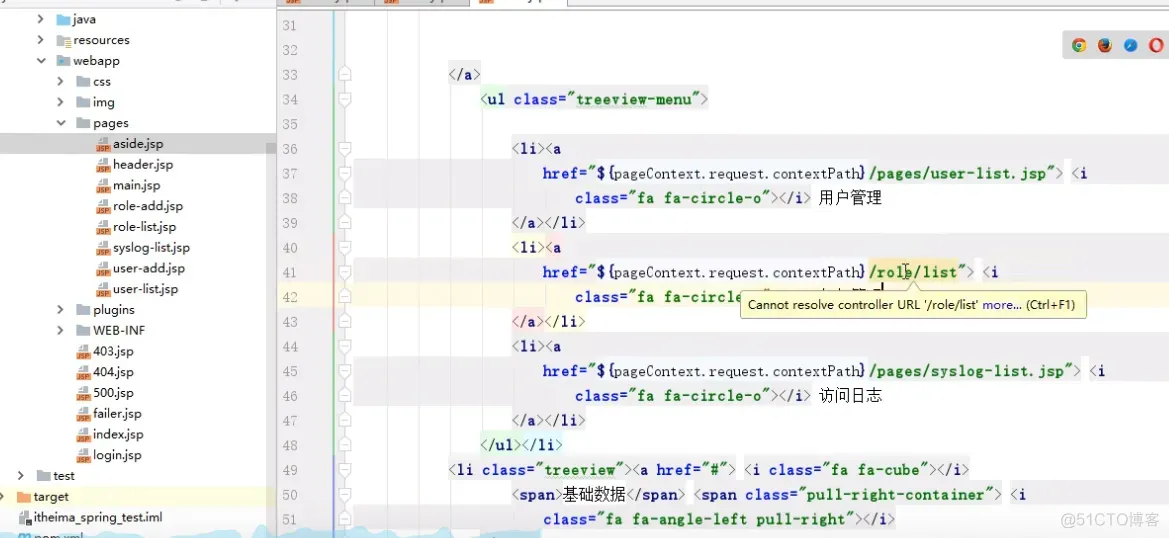Viewport: 1169px width, 538px height.
Task: Expand the resources folder
Action: [40, 40]
